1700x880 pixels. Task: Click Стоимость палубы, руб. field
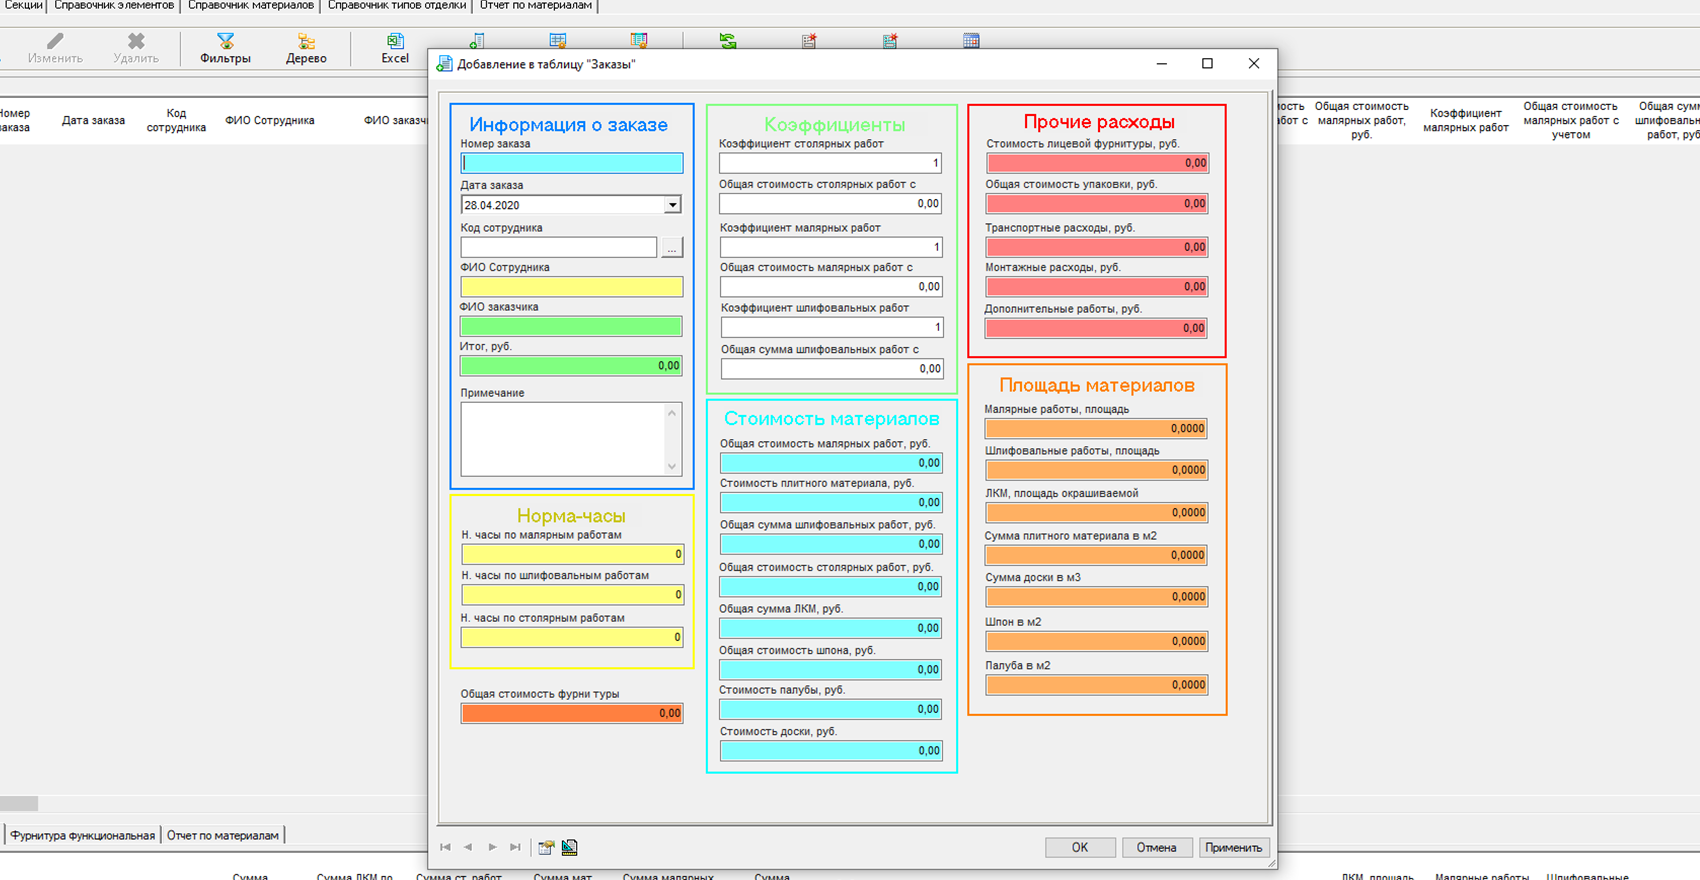[x=831, y=709]
